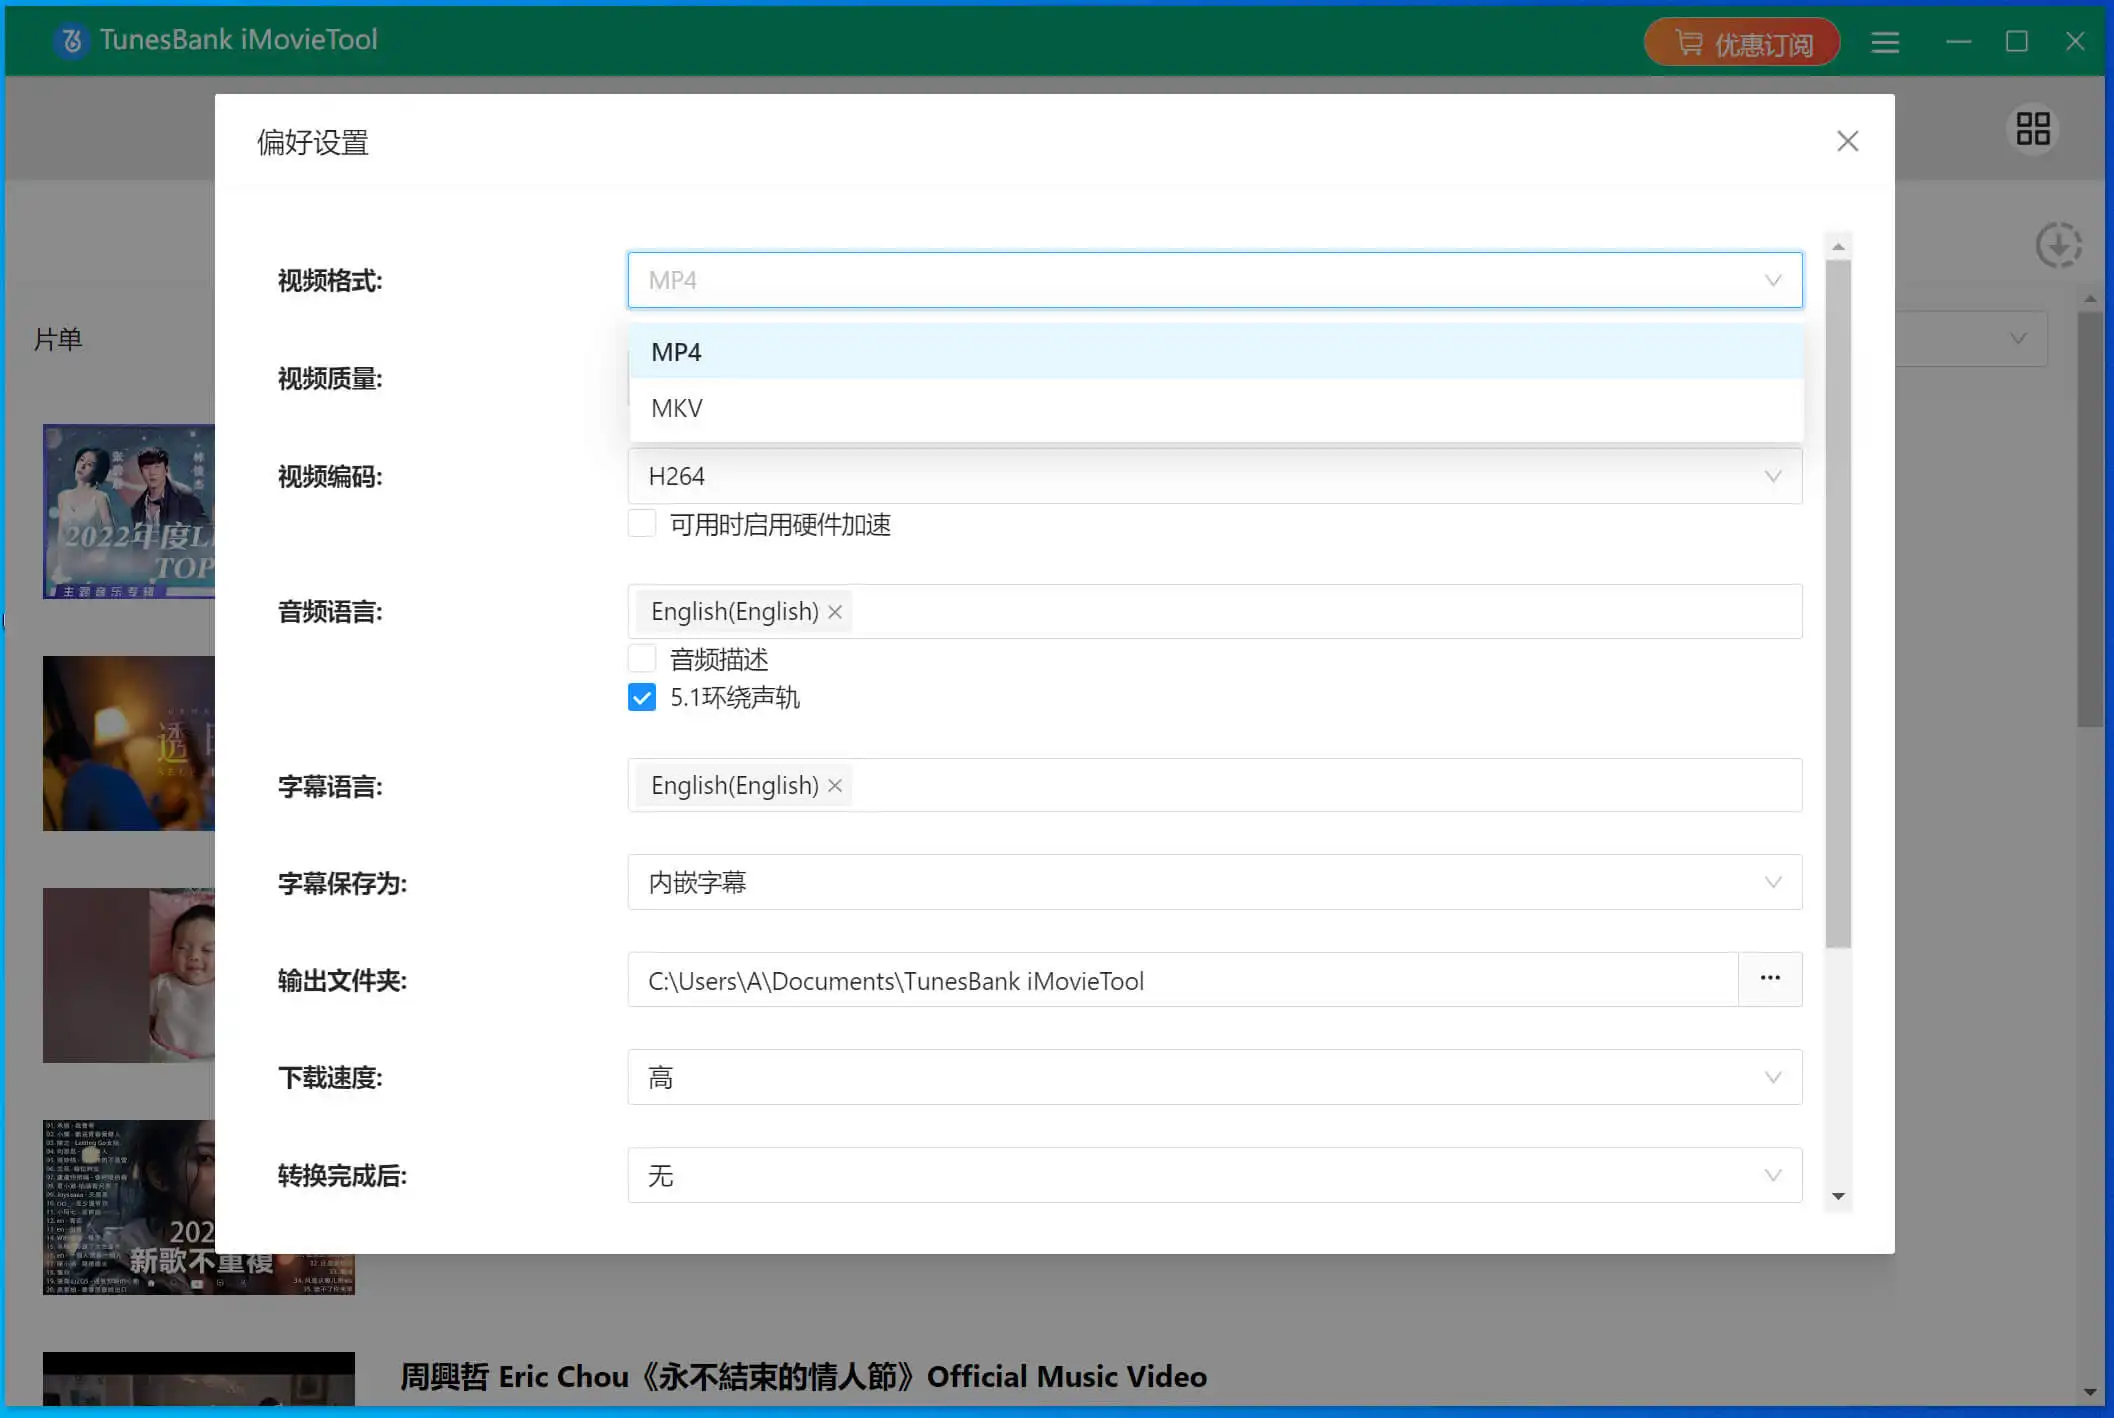Maximize the TunesBank window
The image size is (2114, 1418).
[x=2016, y=42]
